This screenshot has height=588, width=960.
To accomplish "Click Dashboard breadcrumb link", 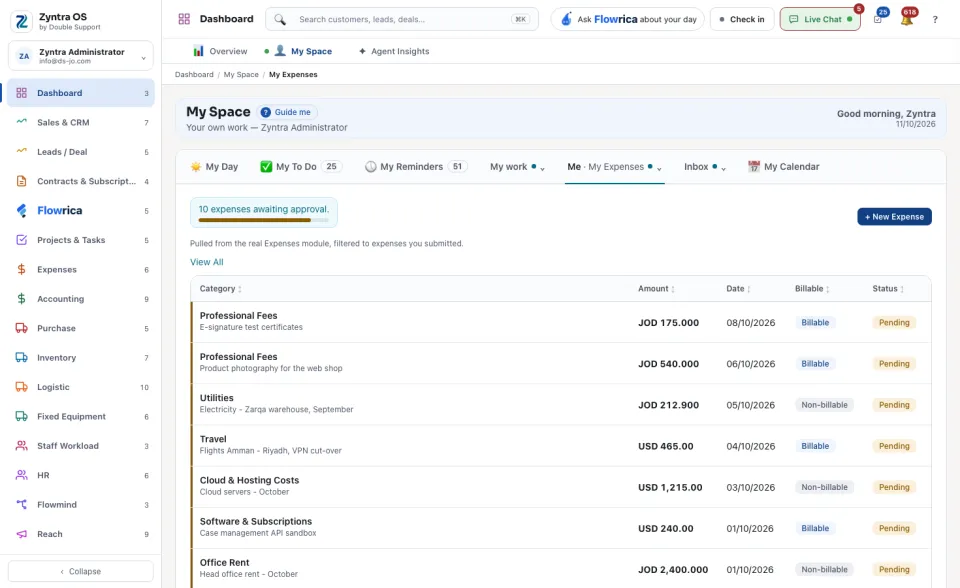I will pos(194,75).
